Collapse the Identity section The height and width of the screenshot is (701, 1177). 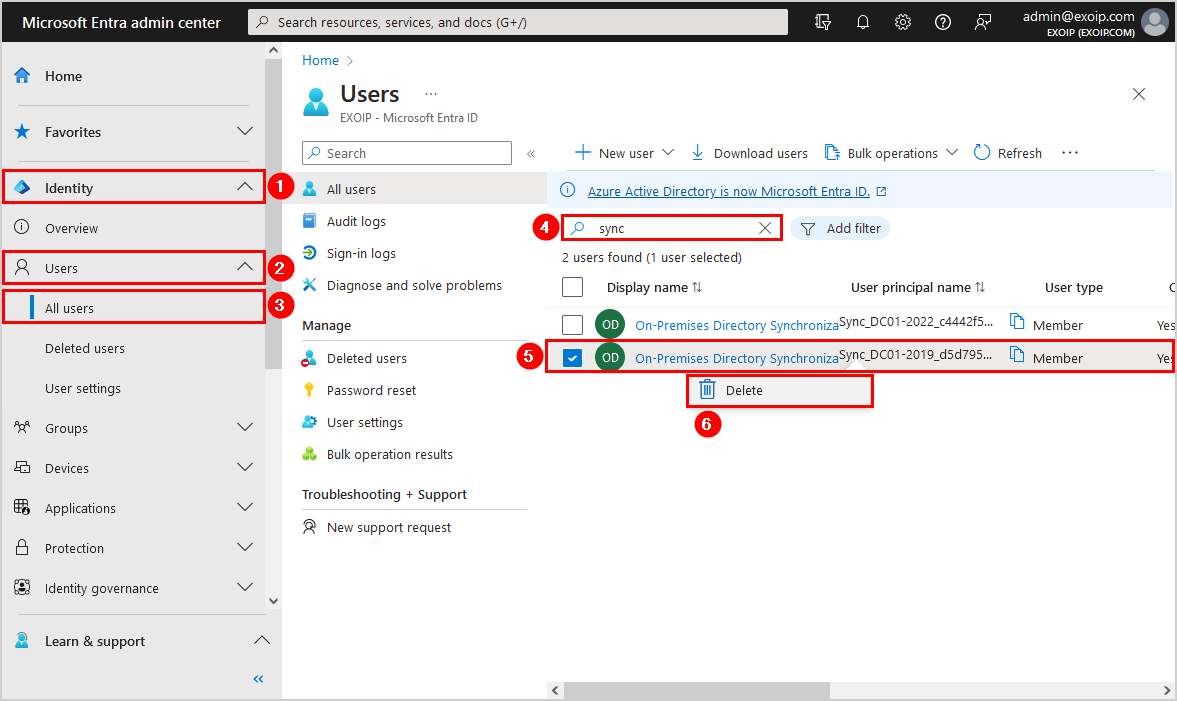(245, 187)
